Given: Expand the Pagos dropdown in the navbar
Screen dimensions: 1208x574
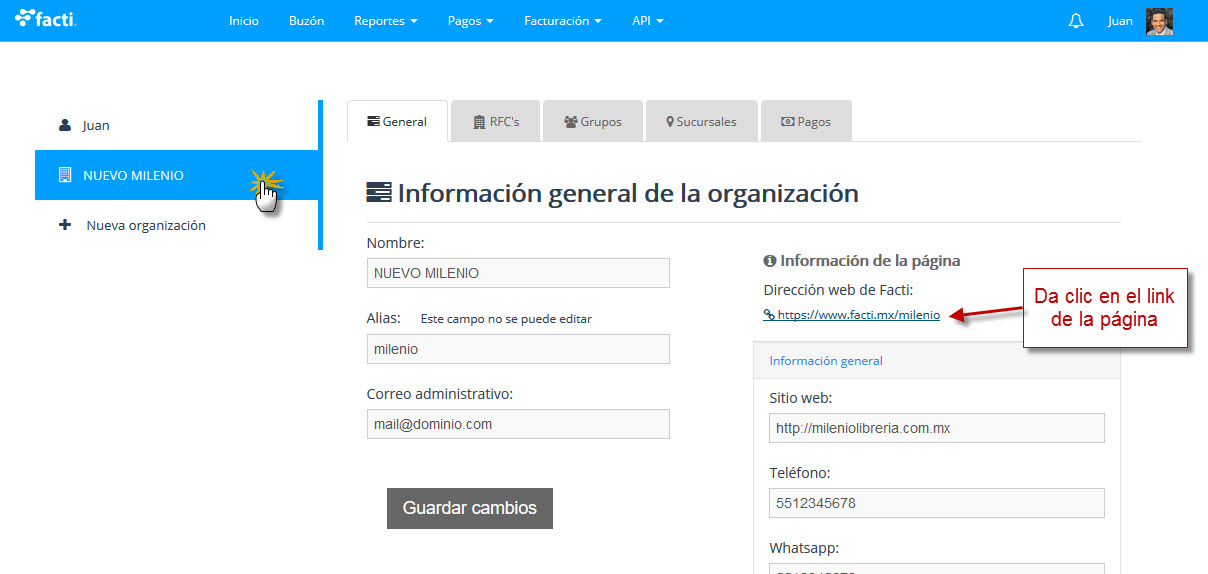Looking at the screenshot, I should pos(471,21).
